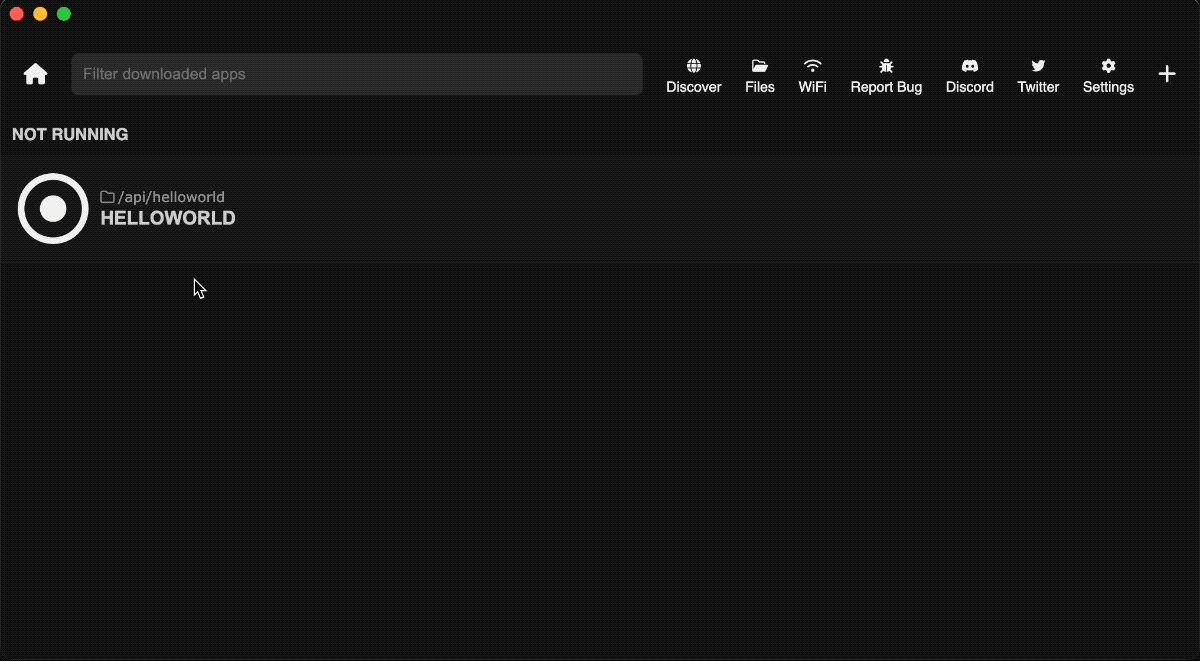1200x661 pixels.
Task: Click the plus icon to add an app
Action: (1167, 73)
